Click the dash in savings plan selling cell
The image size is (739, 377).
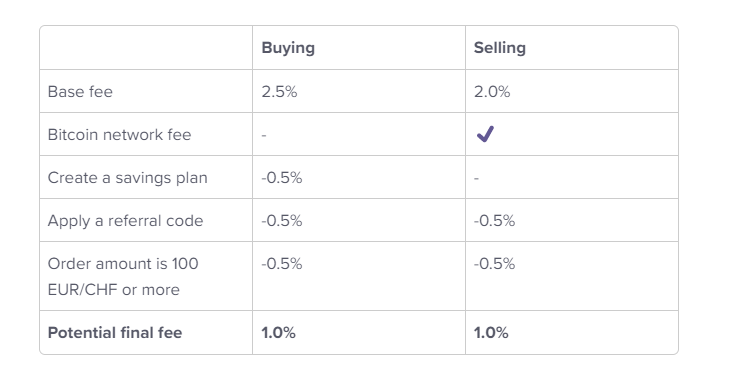pos(476,178)
